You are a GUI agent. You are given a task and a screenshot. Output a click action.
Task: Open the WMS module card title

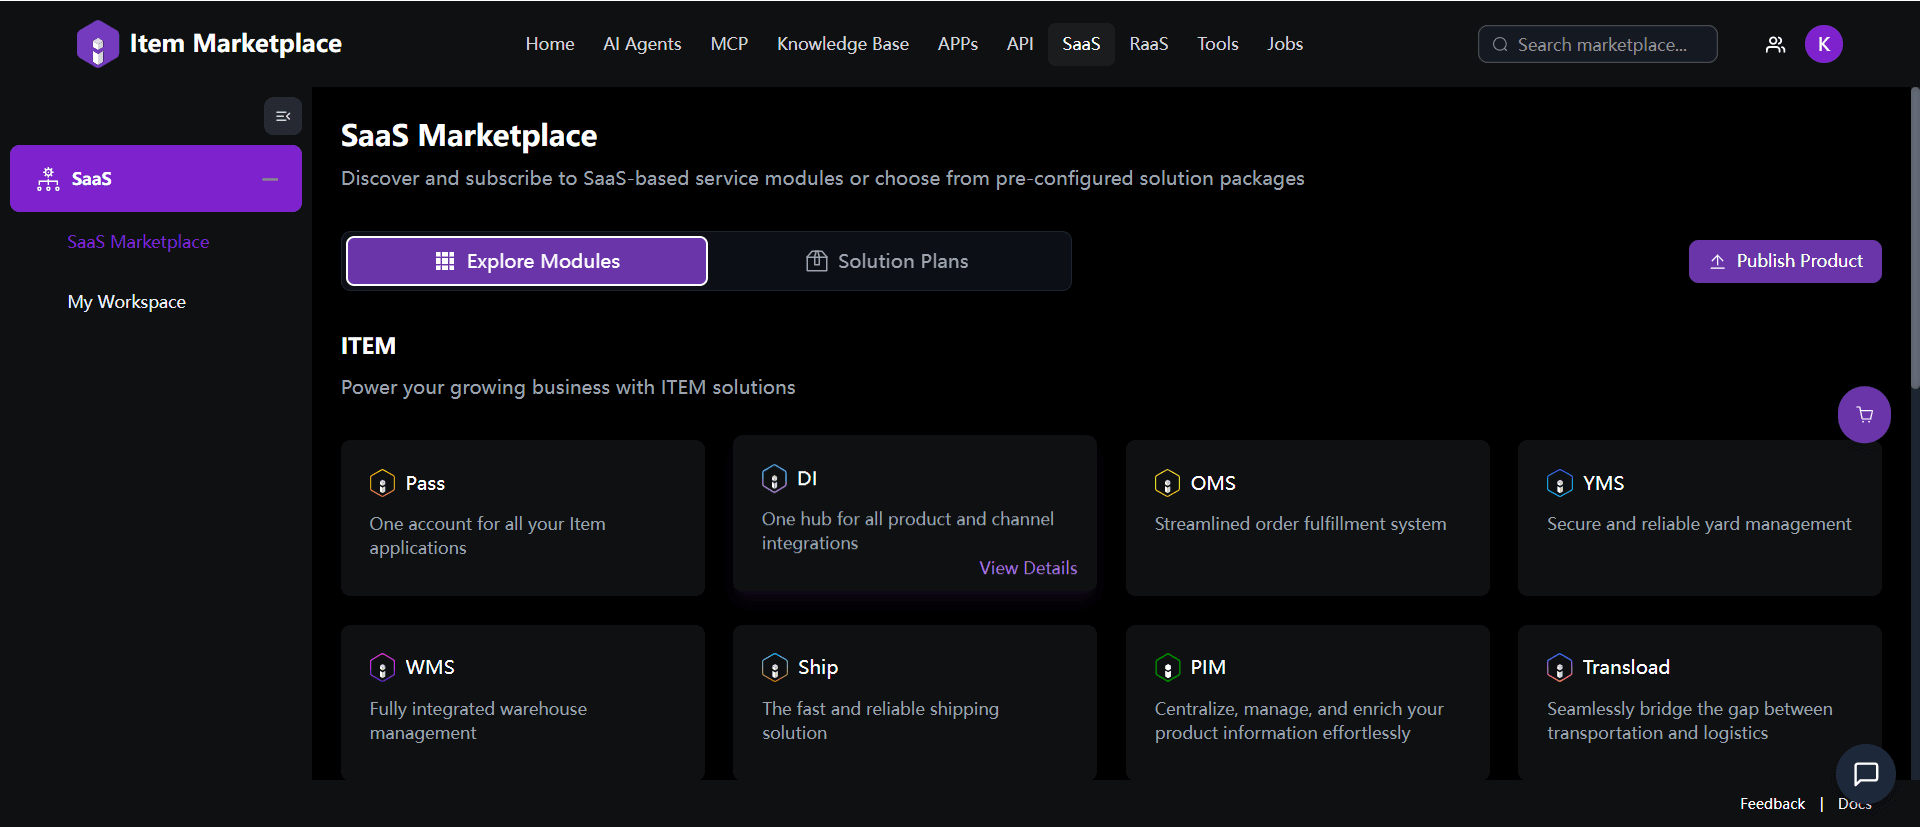point(430,667)
